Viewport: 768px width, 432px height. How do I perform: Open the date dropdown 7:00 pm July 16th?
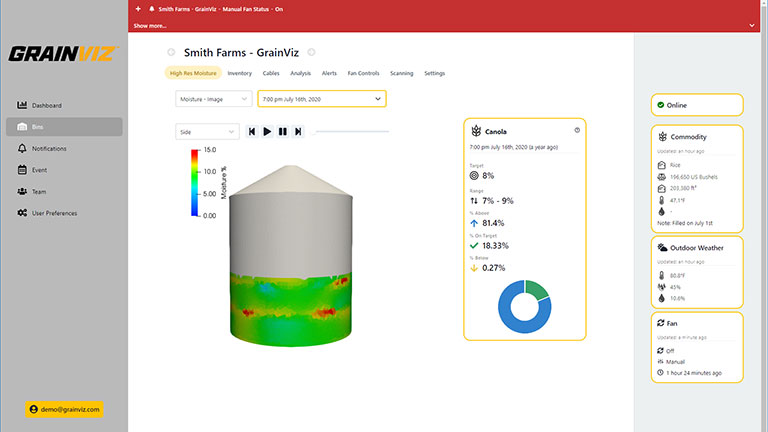(x=322, y=99)
